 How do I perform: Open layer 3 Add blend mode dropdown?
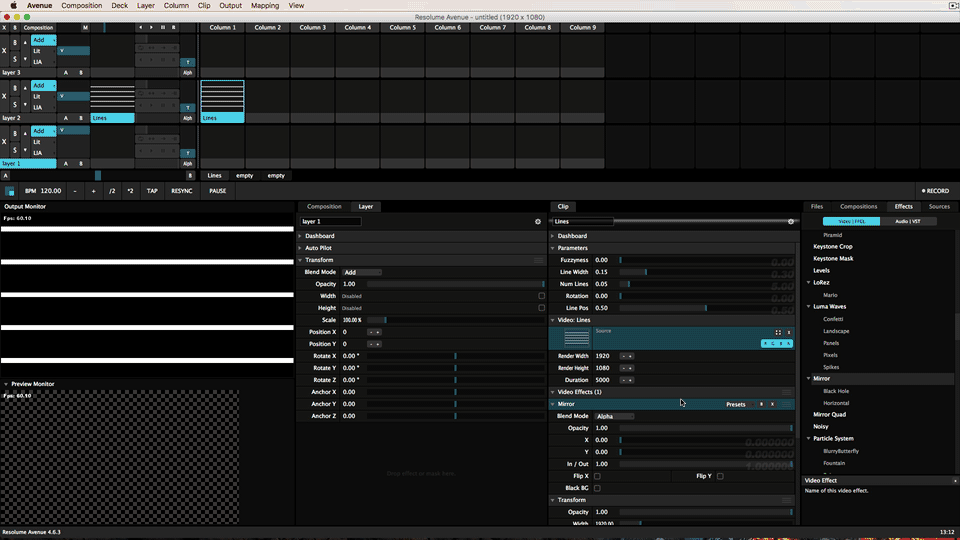[x=43, y=40]
